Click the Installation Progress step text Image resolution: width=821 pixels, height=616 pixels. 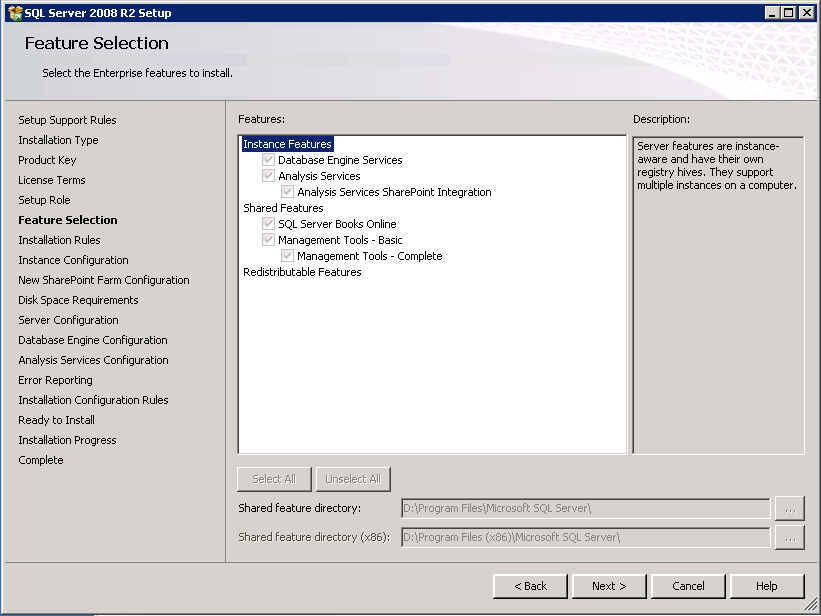(x=67, y=440)
